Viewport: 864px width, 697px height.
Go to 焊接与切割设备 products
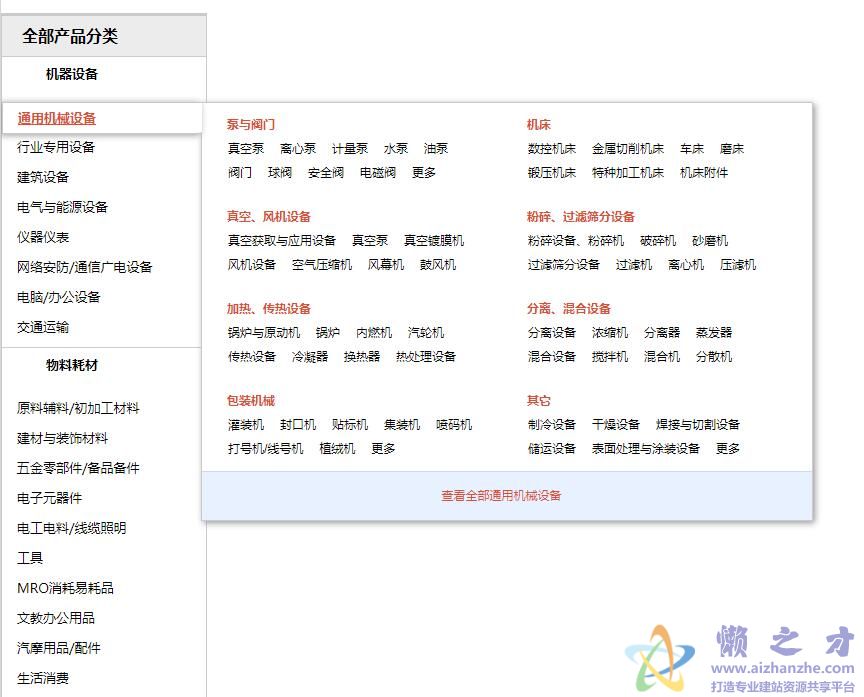coord(698,425)
